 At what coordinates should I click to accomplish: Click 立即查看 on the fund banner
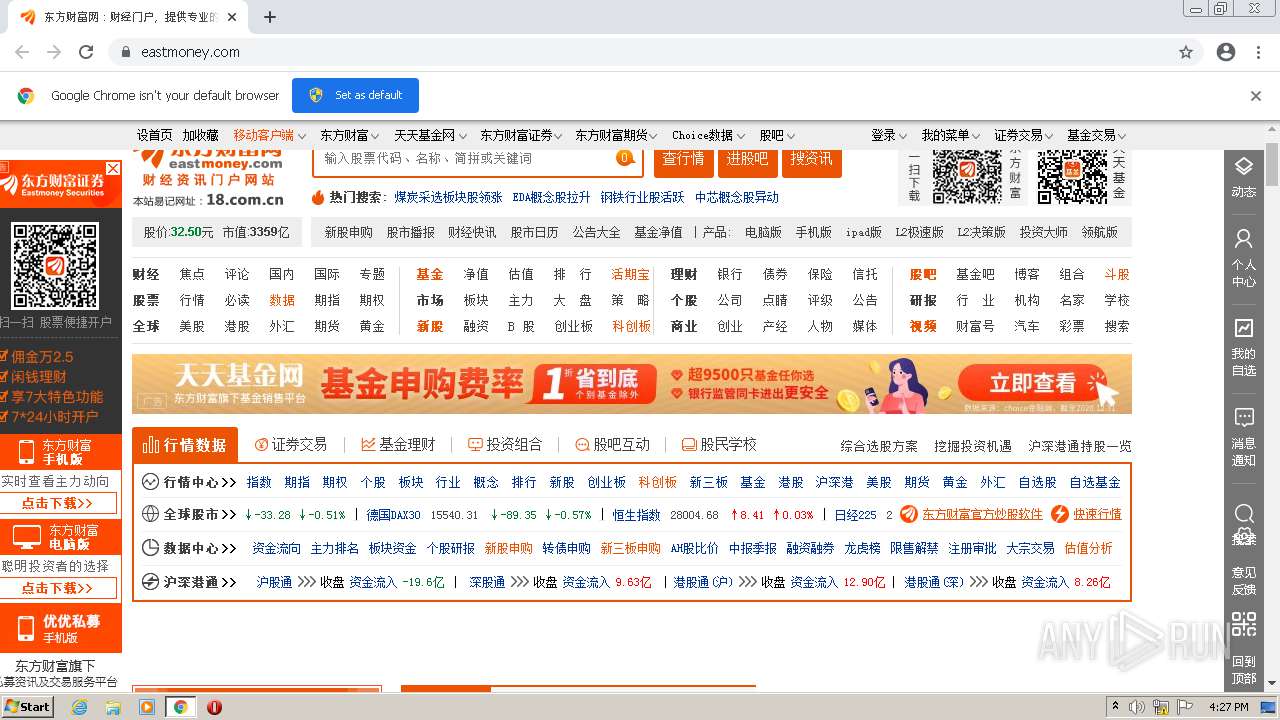pos(1034,383)
